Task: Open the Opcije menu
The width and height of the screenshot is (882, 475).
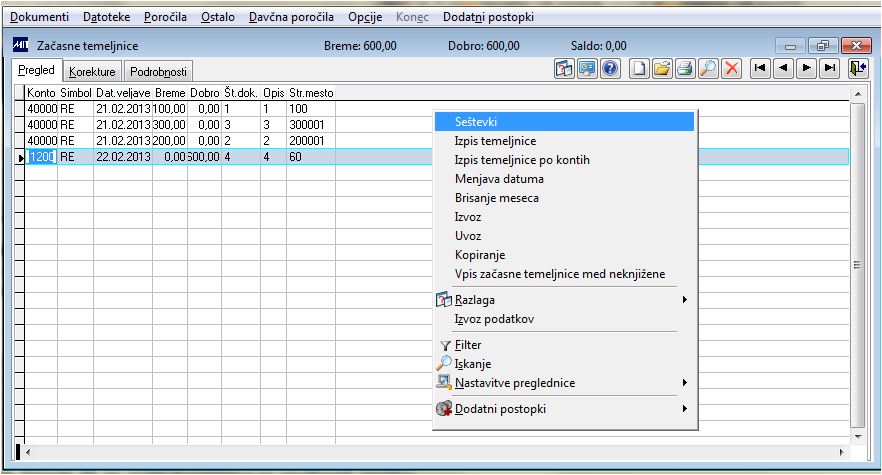Action: pyautogui.click(x=365, y=17)
